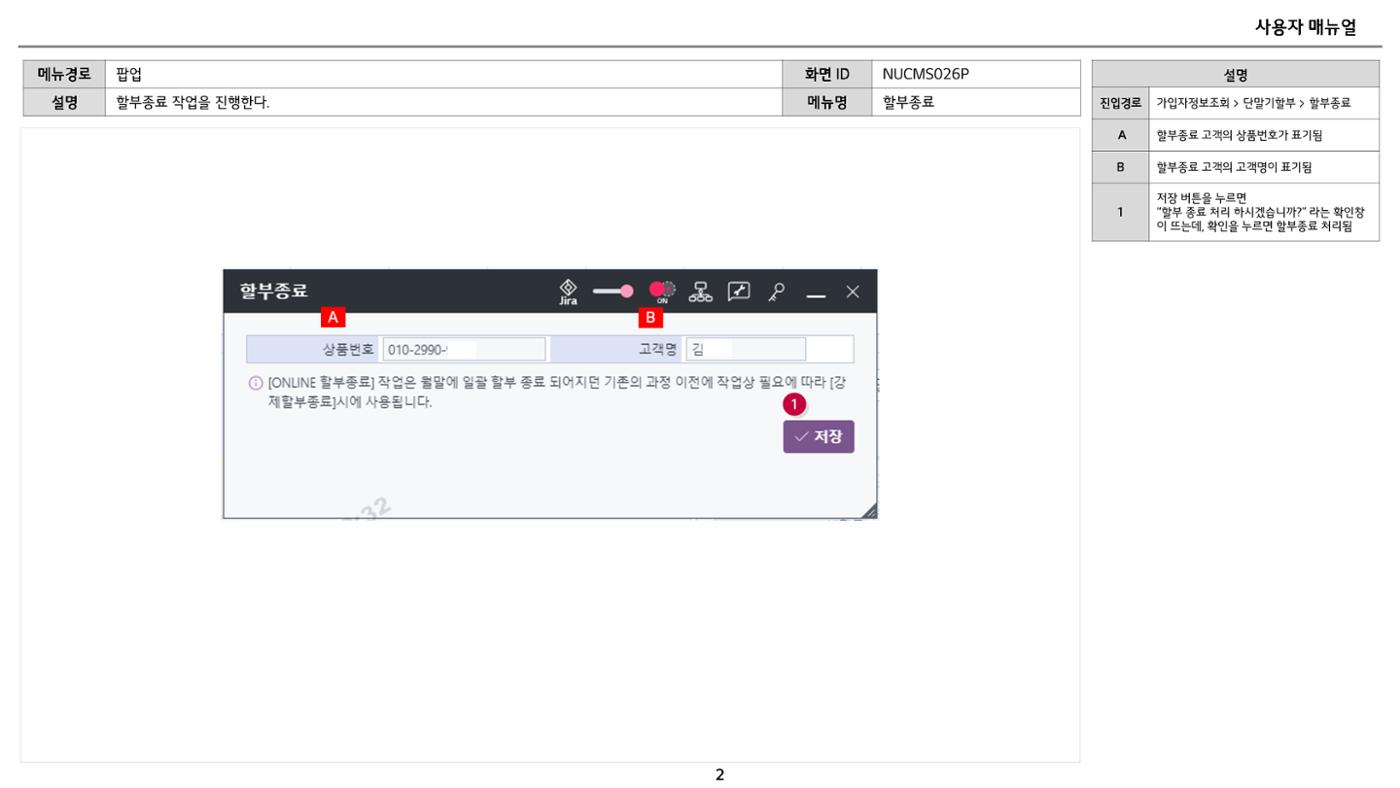Close the 할부종료 popup window
The height and width of the screenshot is (788, 1400).
(852, 291)
